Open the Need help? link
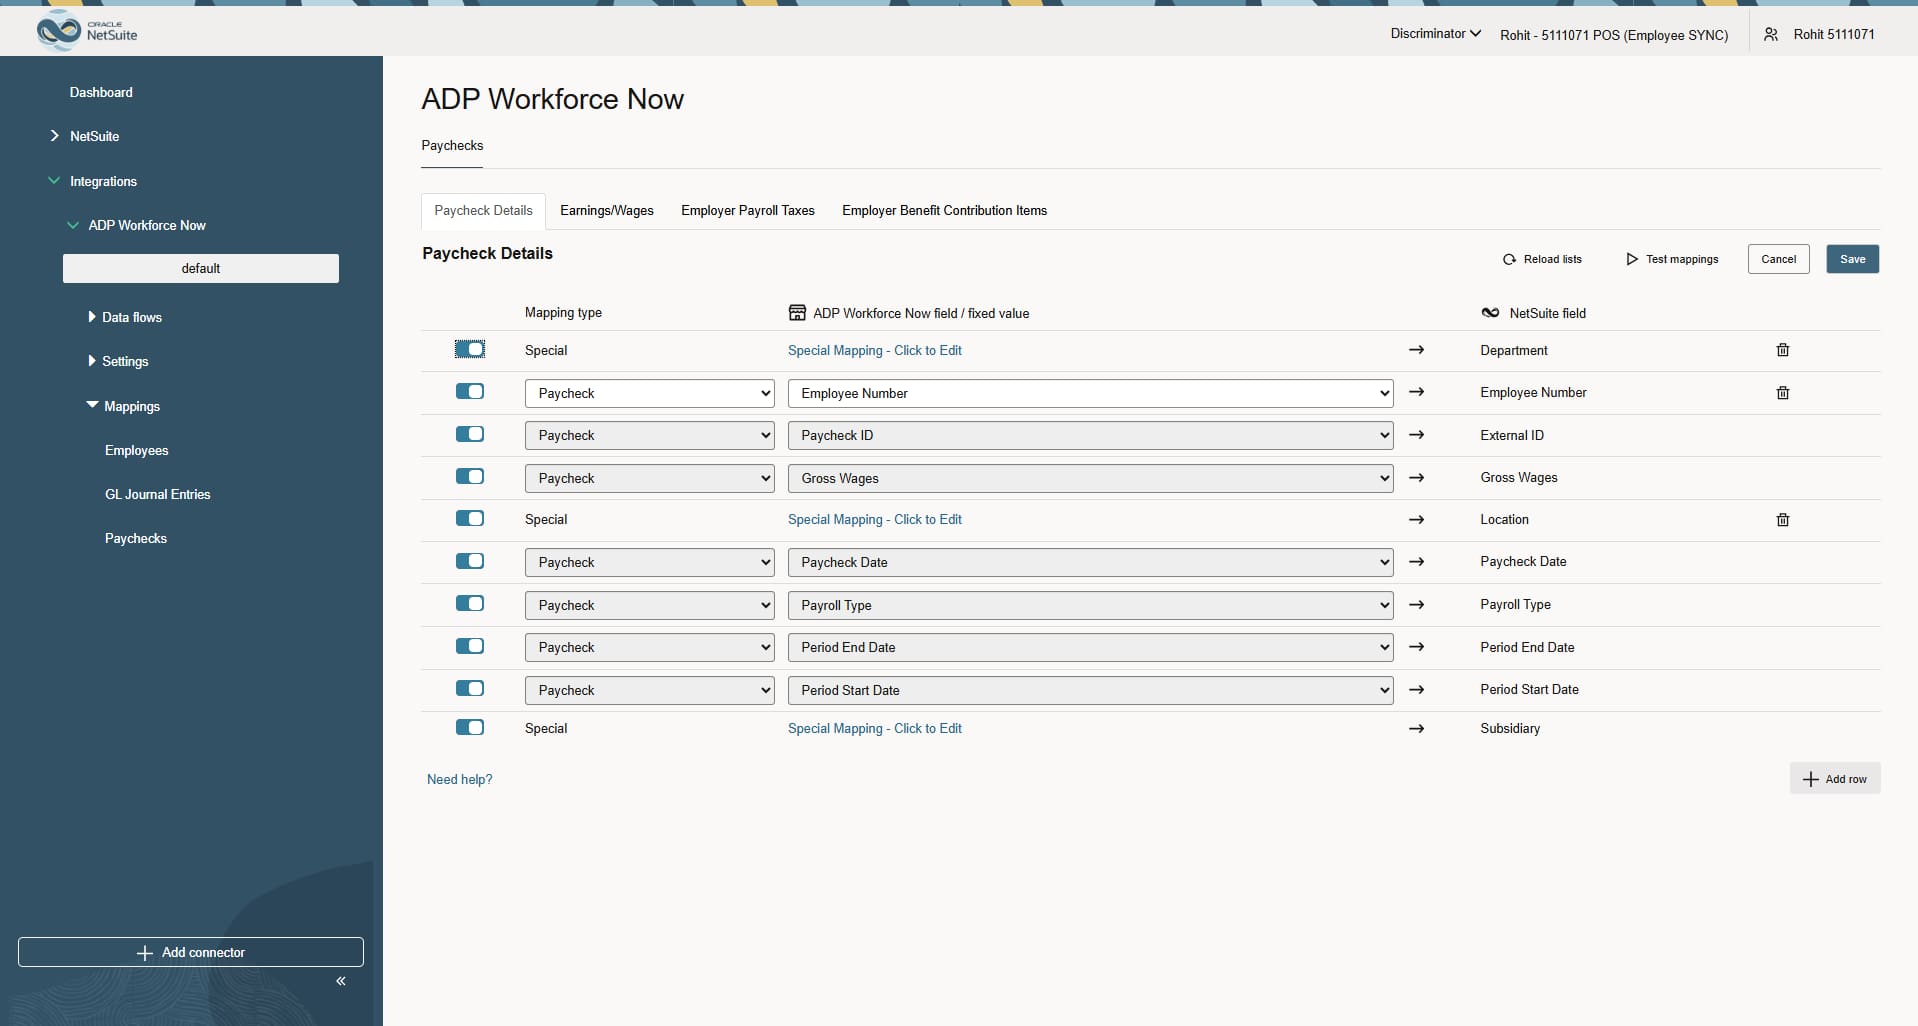1918x1026 pixels. (460, 780)
